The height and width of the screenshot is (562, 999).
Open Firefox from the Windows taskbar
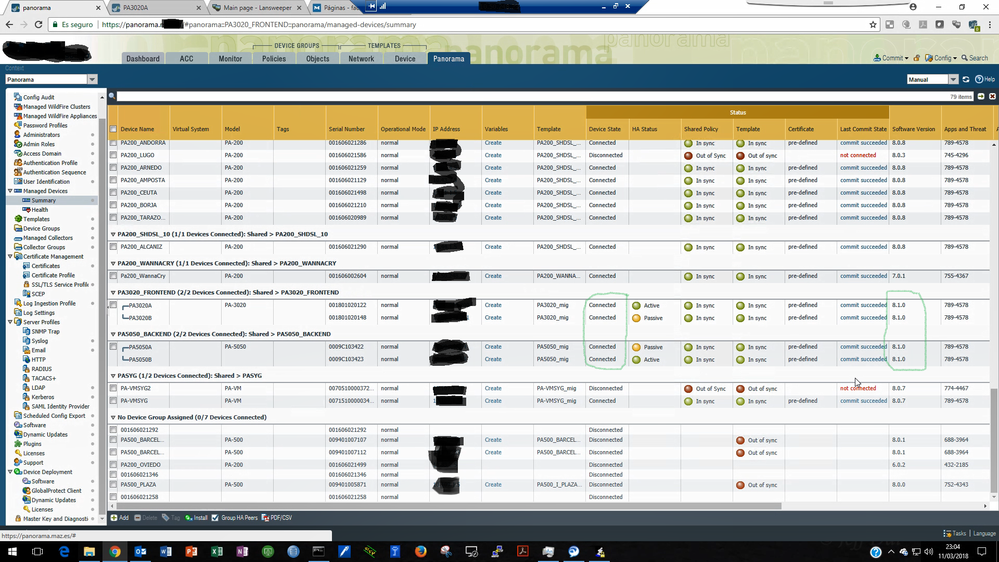coord(420,551)
